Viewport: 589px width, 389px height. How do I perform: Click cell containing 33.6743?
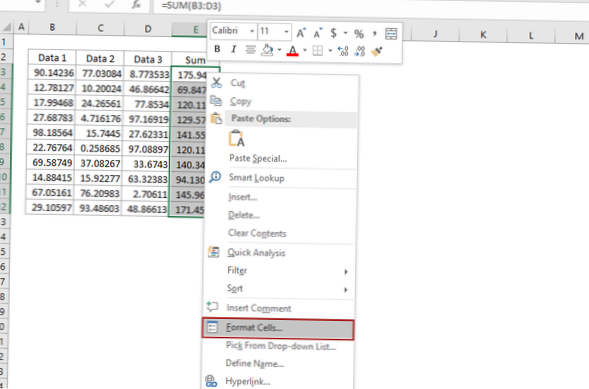tap(145, 164)
